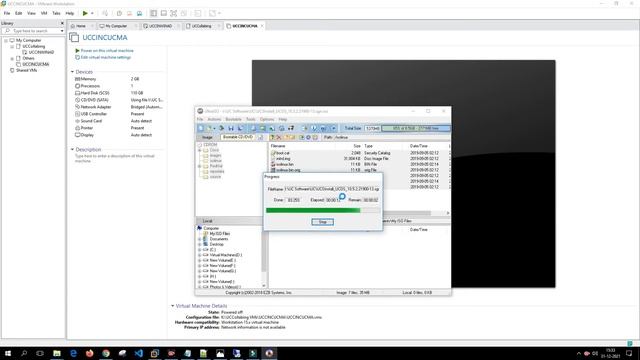Viewport: 640px width, 360px height.
Task: Open the VM menu in VMware Workstation
Action: coord(44,13)
